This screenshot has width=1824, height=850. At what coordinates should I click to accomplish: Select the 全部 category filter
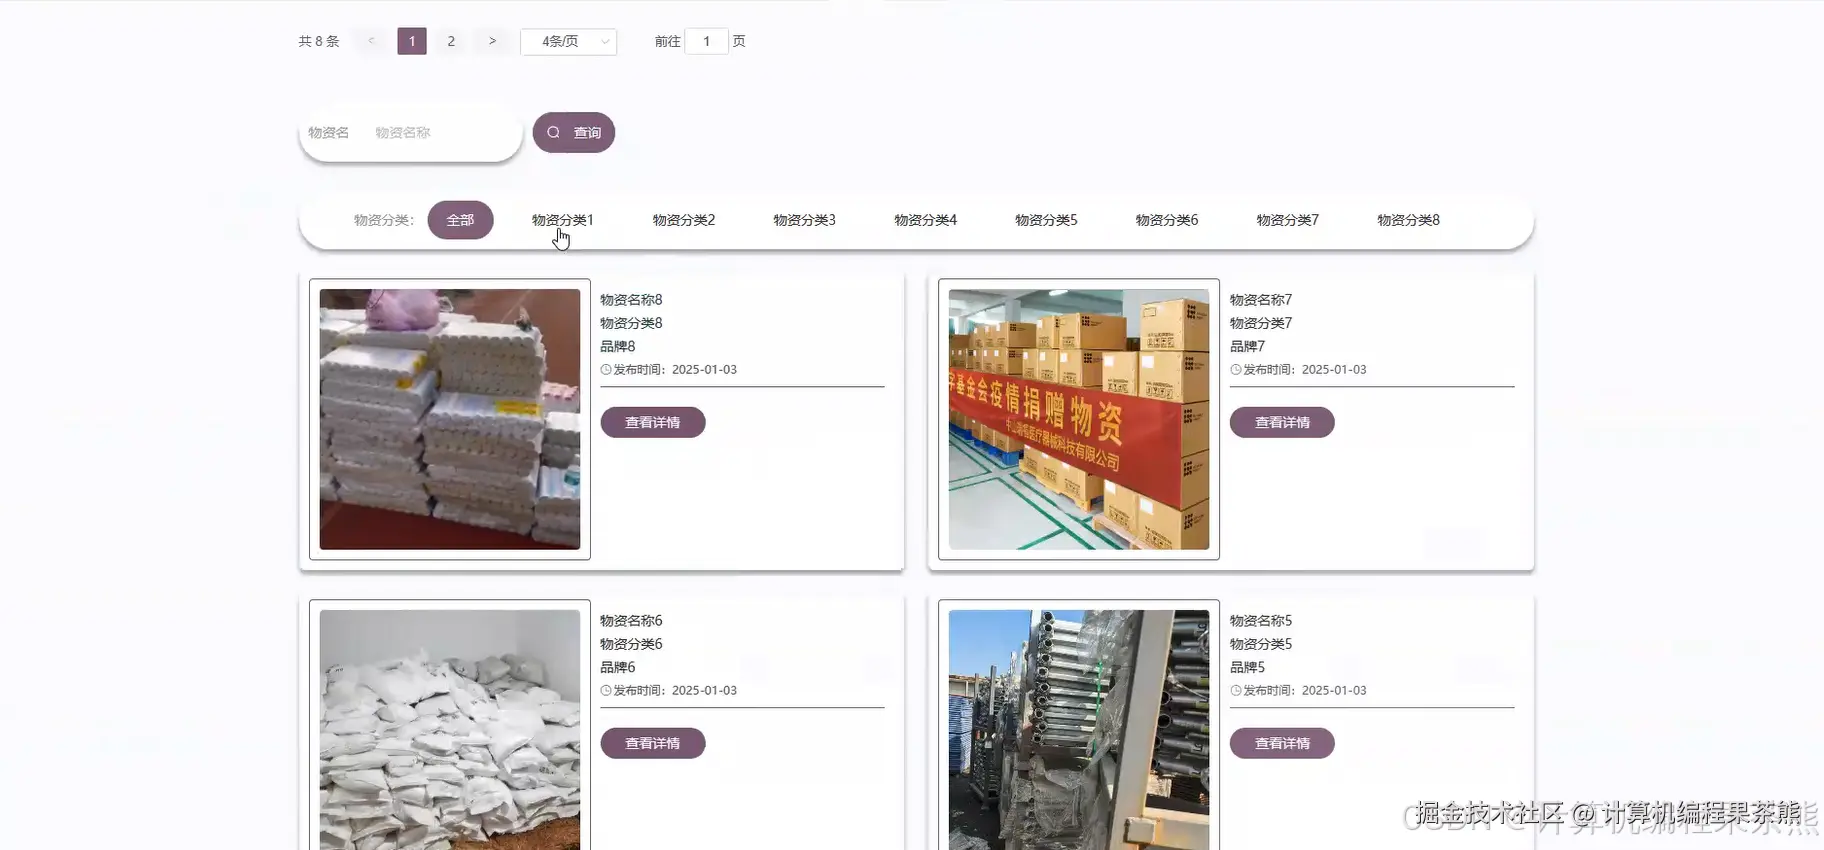pyautogui.click(x=460, y=220)
